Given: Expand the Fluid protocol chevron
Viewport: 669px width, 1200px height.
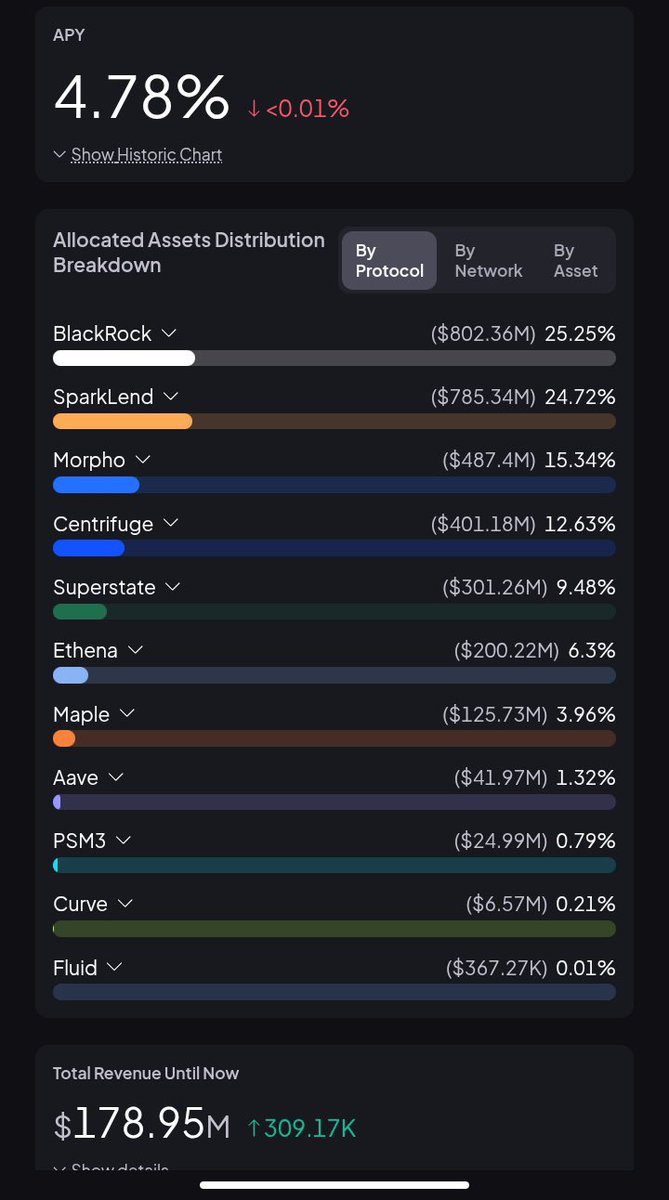Looking at the screenshot, I should (115, 967).
